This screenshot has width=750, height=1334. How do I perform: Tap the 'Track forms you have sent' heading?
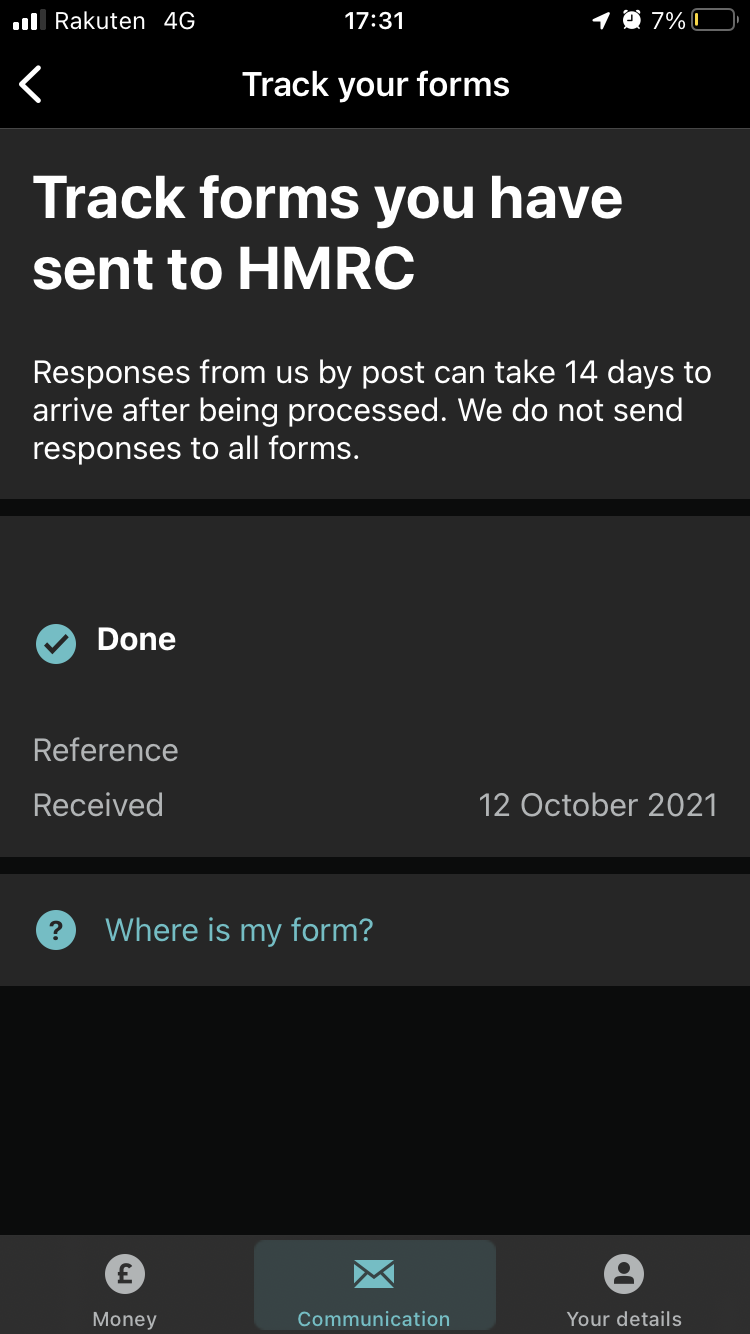[x=328, y=233]
